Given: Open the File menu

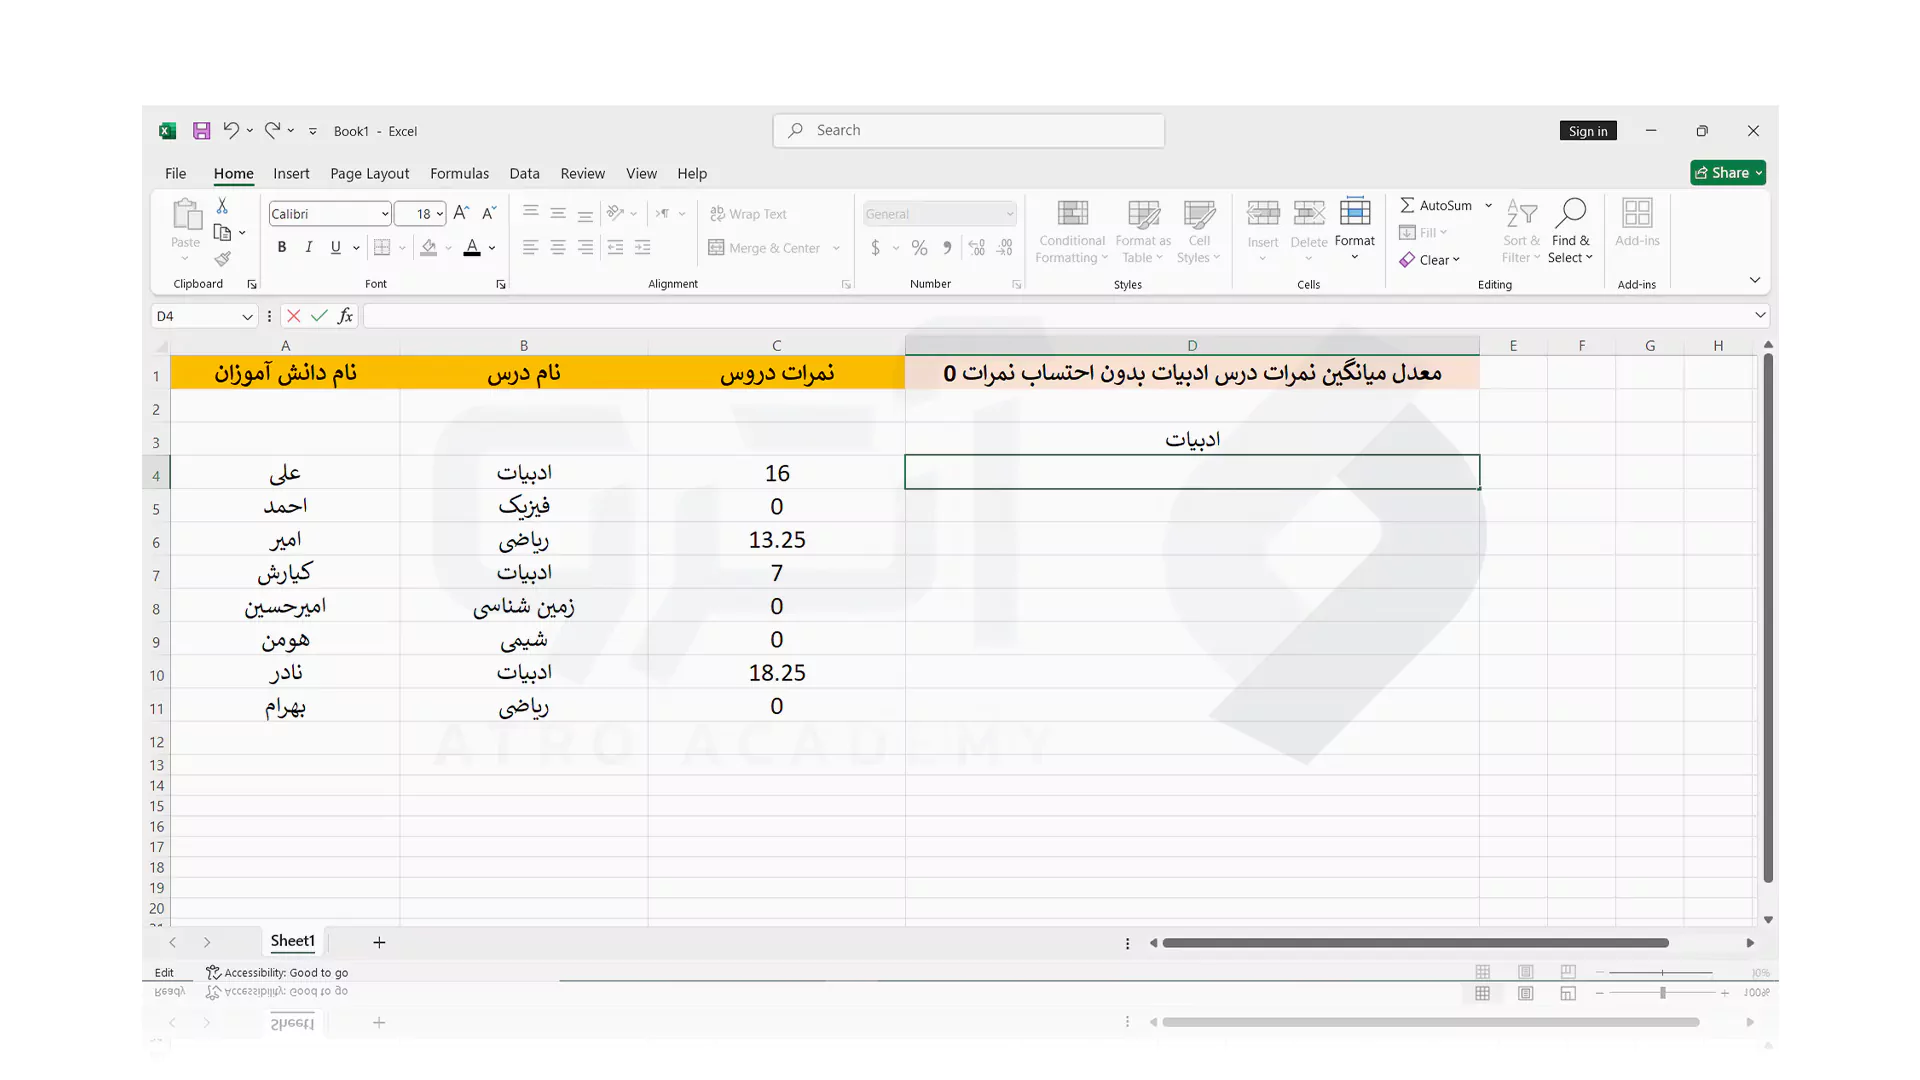Looking at the screenshot, I should pyautogui.click(x=175, y=173).
